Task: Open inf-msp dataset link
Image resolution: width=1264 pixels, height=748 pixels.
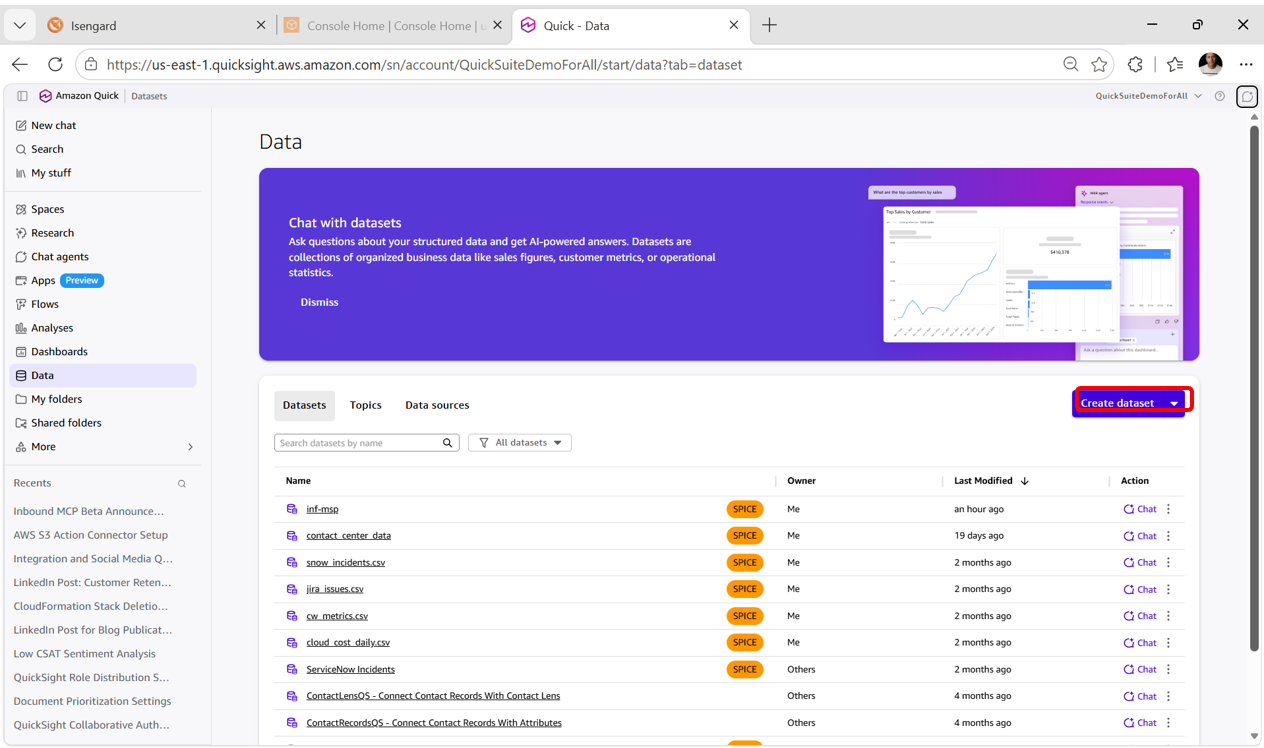Action: pos(322,509)
